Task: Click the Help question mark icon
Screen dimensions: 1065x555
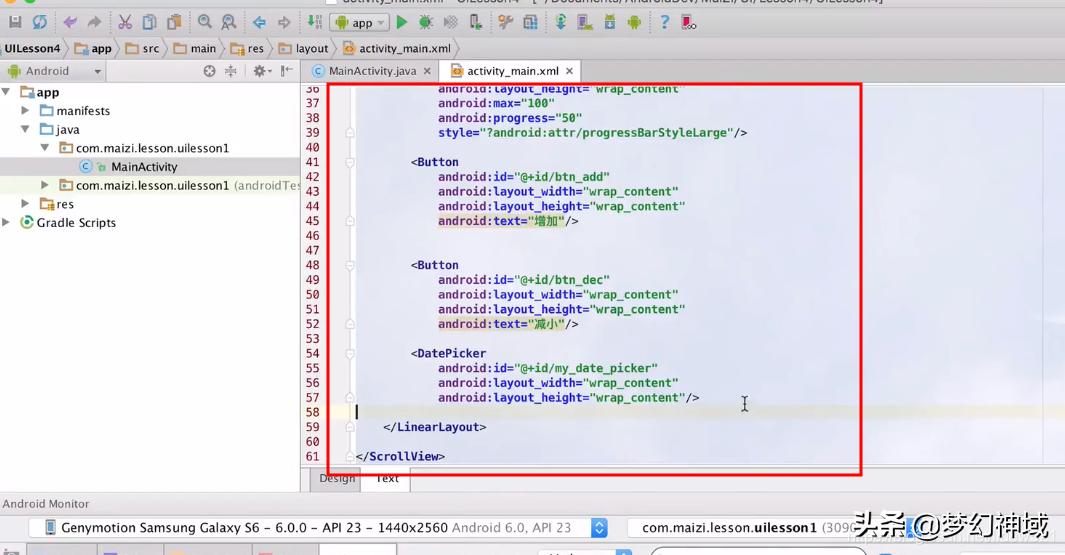Action: (664, 21)
